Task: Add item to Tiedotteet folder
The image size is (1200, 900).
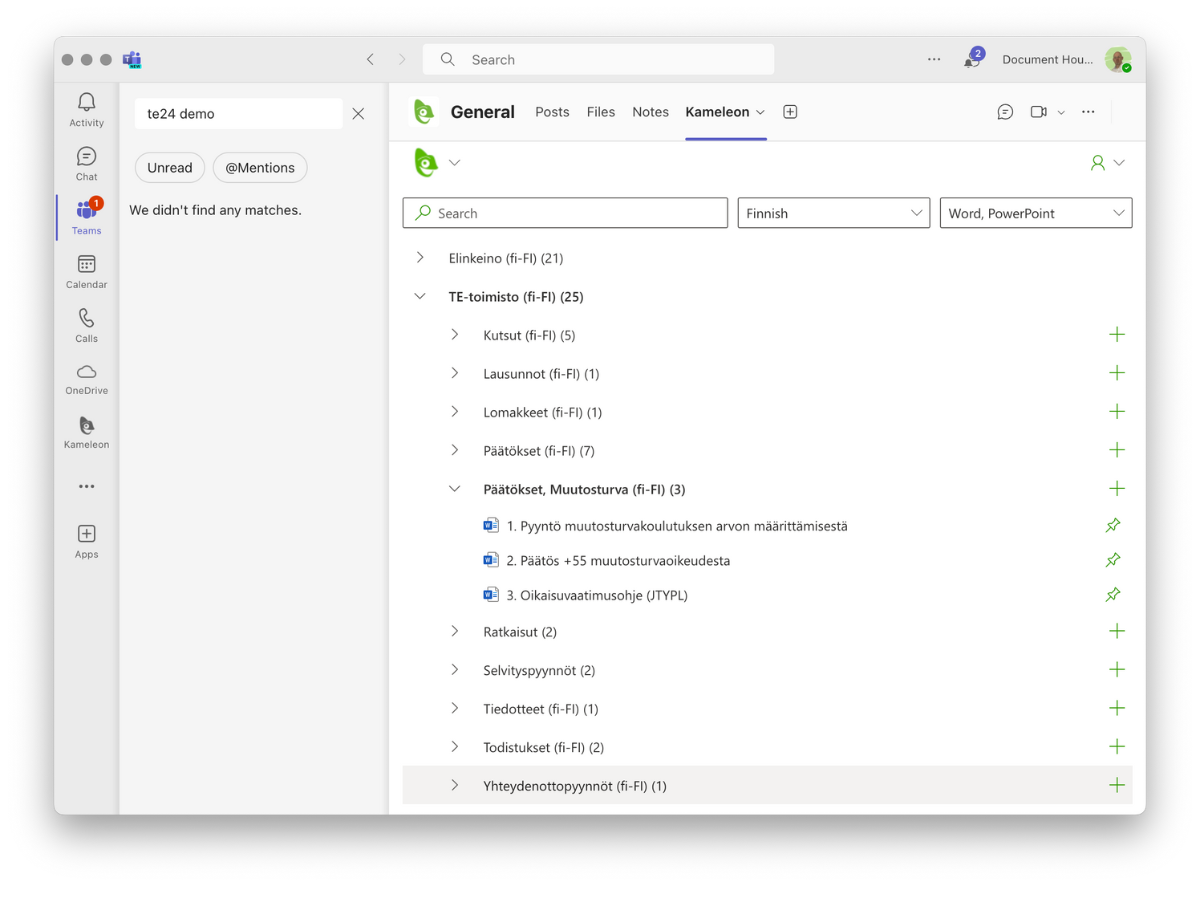Action: click(1117, 708)
